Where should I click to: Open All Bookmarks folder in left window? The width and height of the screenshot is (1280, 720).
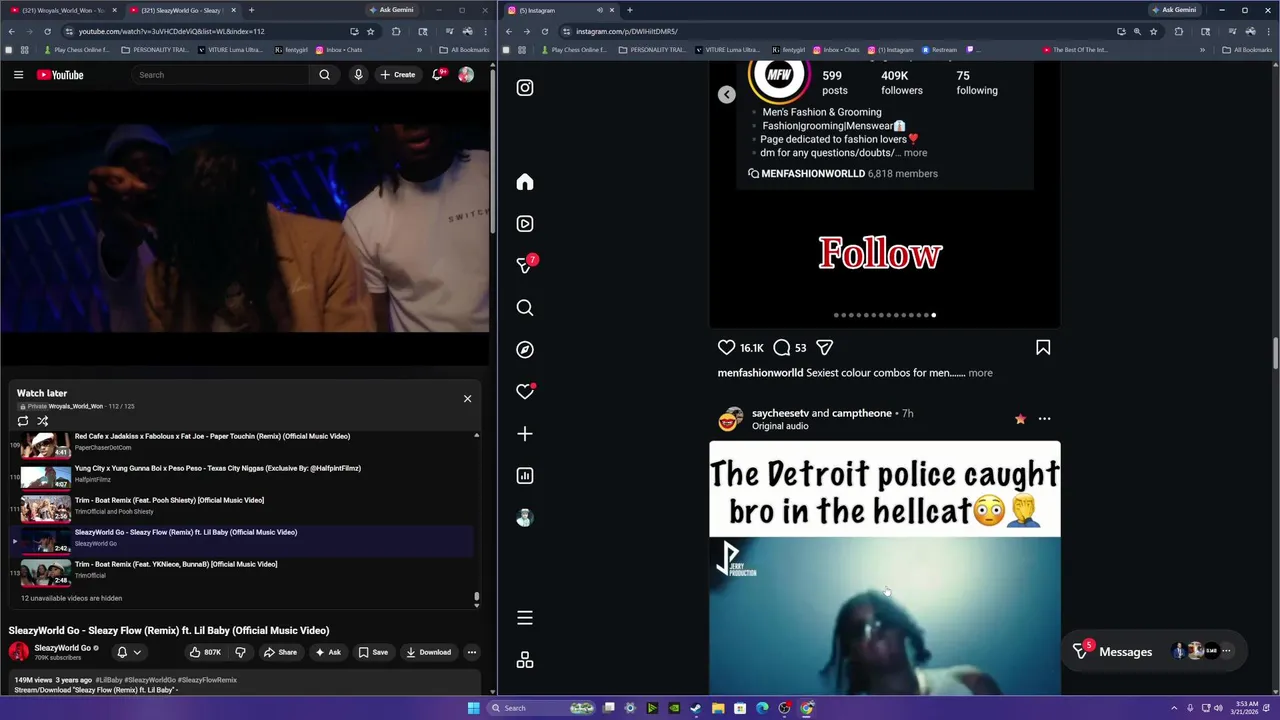click(464, 50)
